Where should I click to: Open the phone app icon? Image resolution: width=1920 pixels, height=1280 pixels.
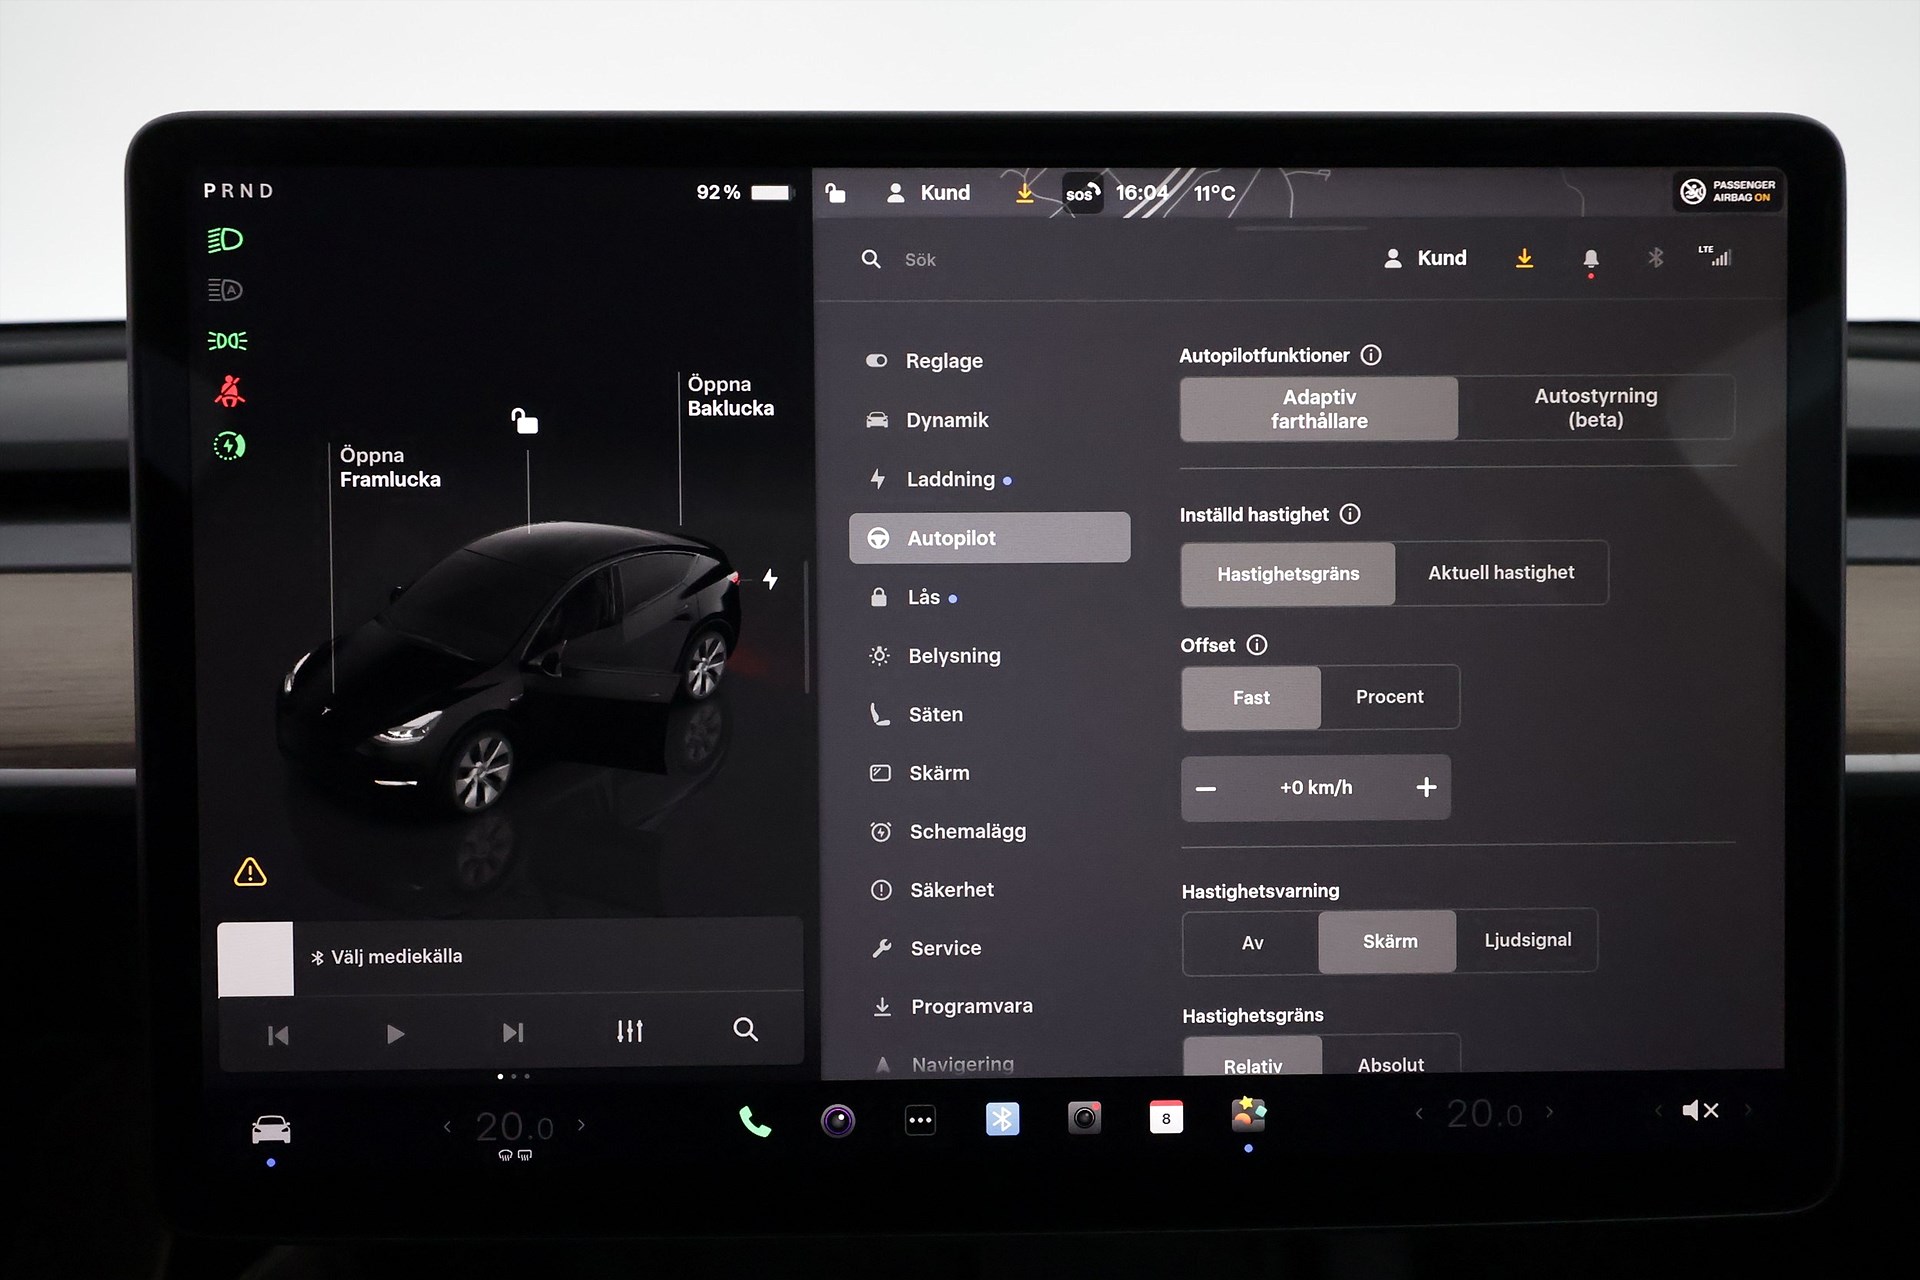coord(755,1121)
